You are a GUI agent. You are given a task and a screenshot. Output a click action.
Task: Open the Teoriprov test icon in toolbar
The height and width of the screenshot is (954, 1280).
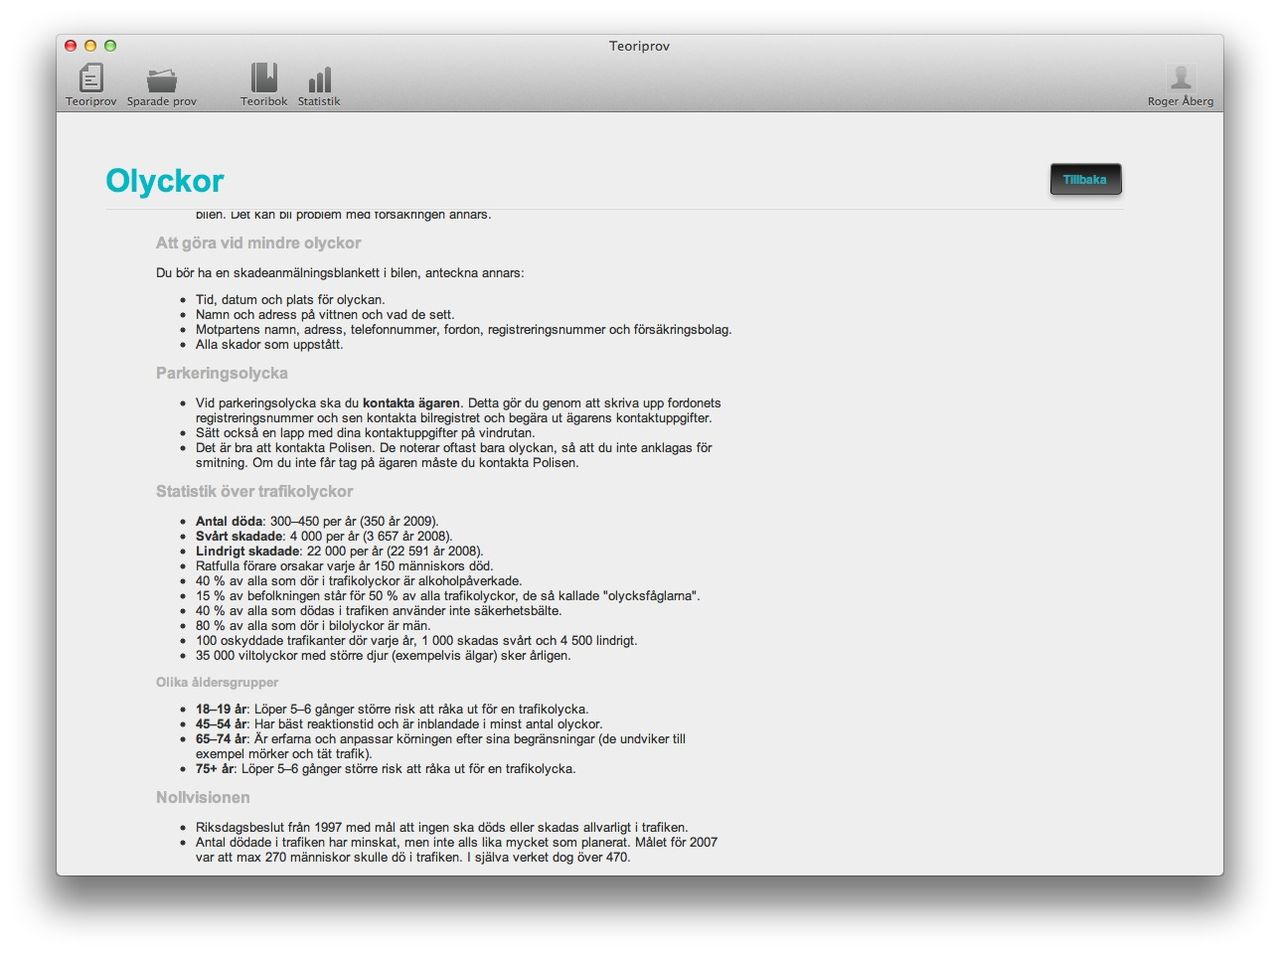pos(91,79)
